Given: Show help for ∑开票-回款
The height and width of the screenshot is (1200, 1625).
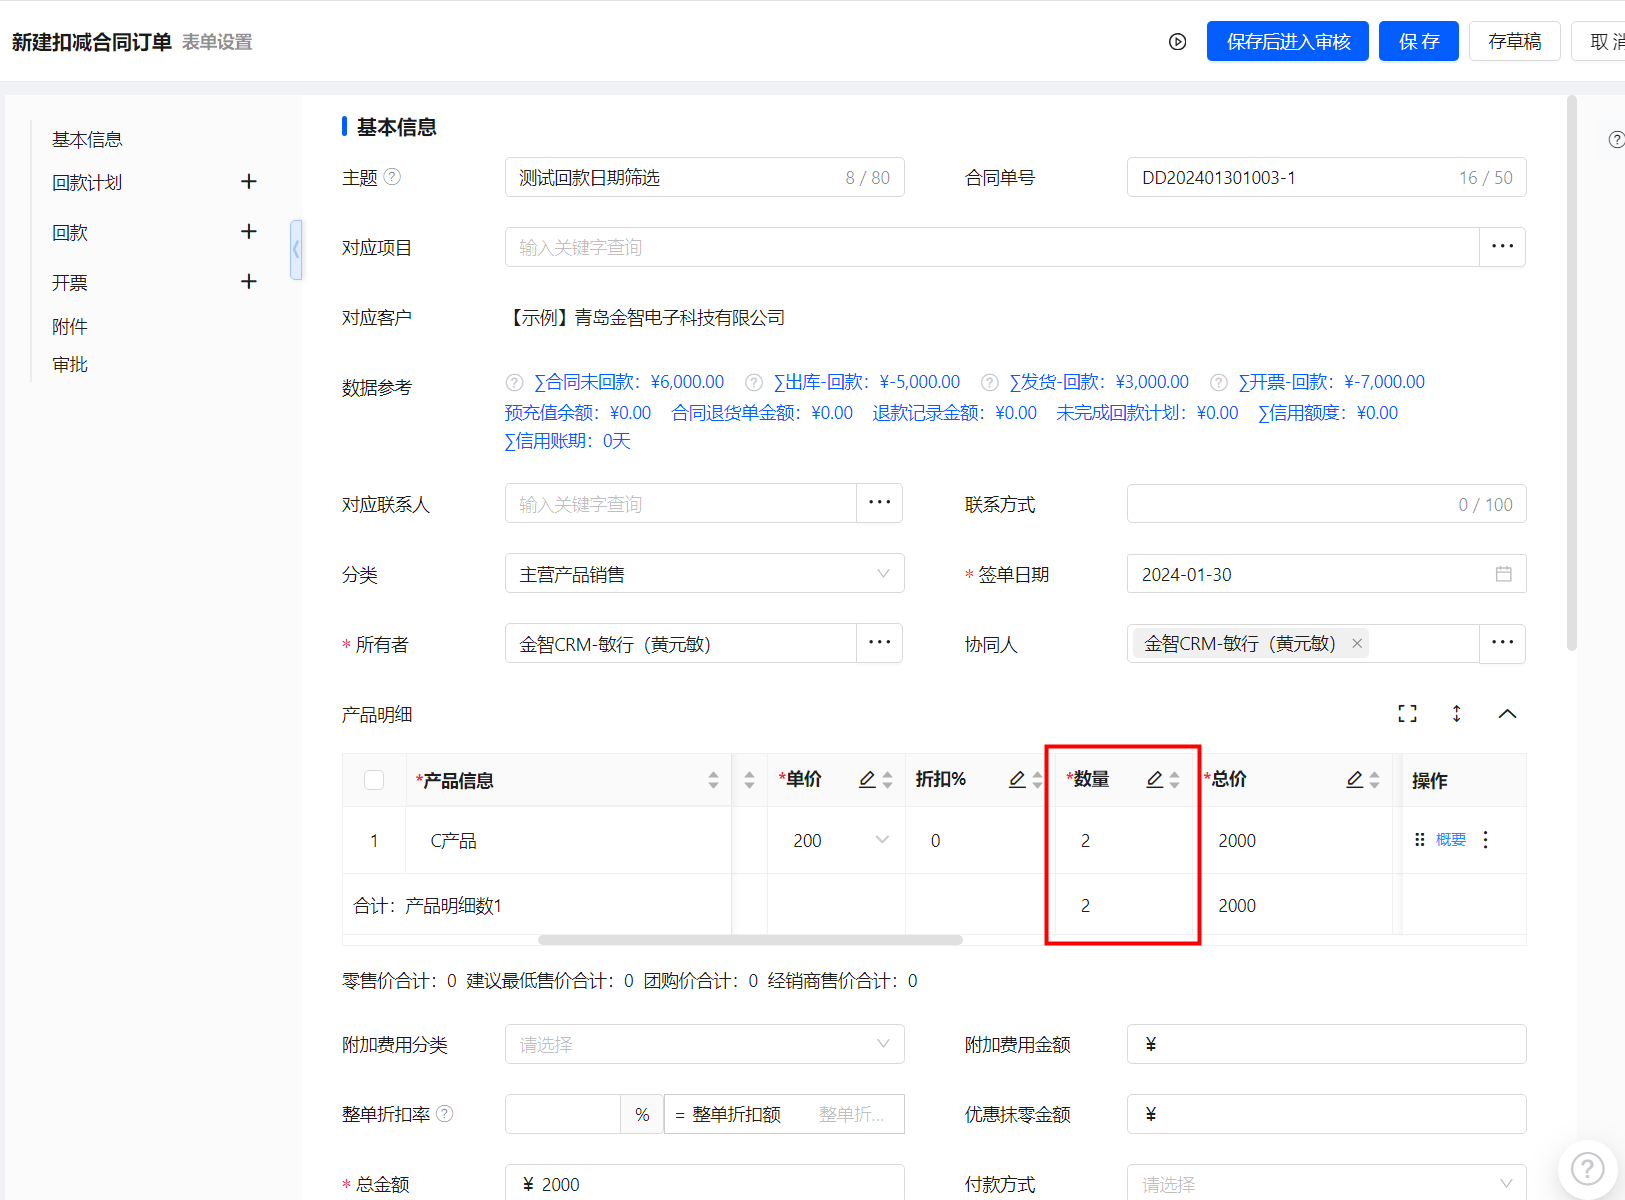Looking at the screenshot, I should (x=1218, y=382).
